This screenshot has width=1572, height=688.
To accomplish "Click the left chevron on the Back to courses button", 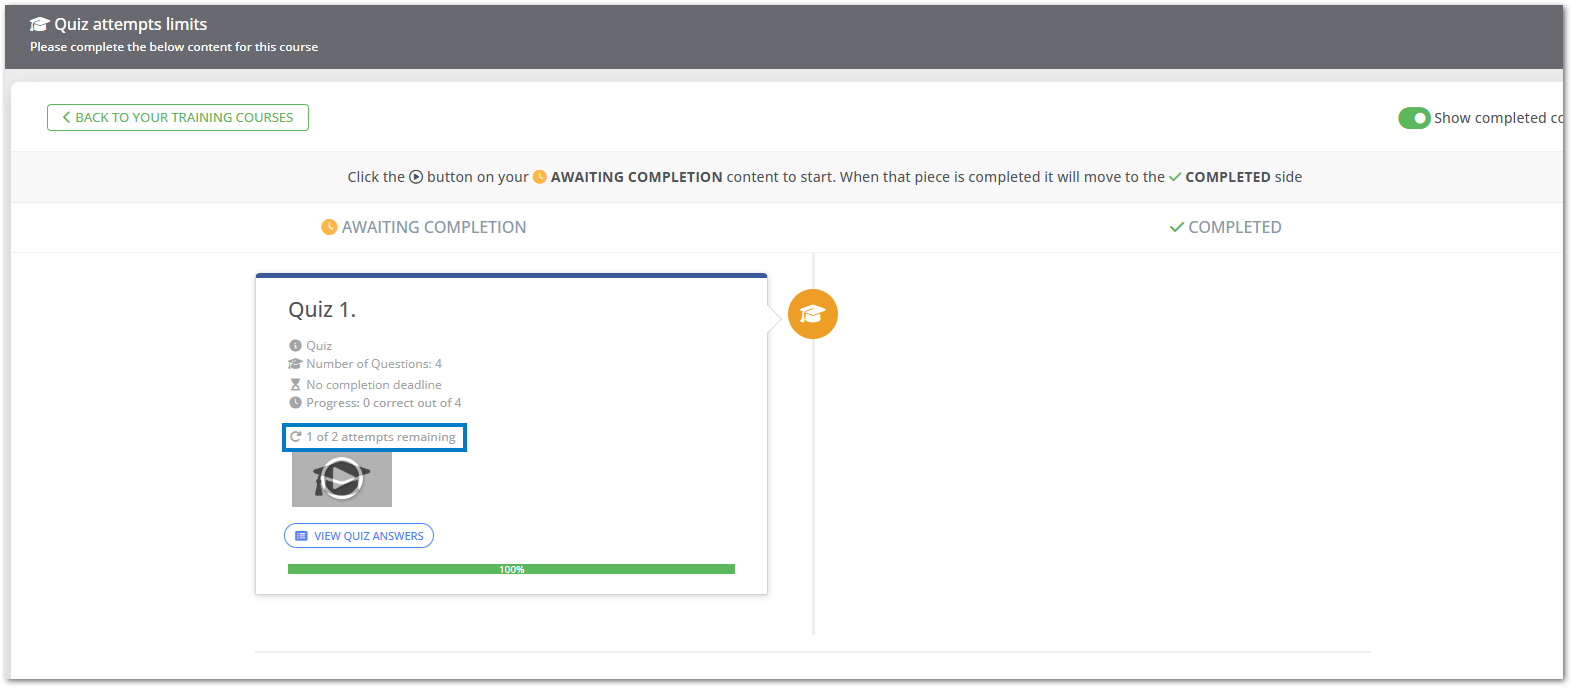I will click(66, 117).
